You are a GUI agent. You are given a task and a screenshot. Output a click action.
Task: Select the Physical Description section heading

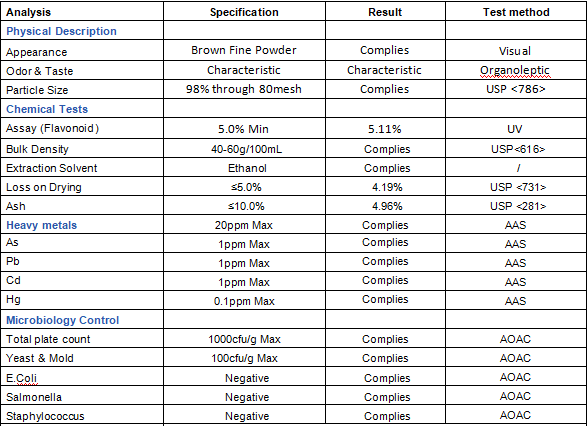point(62,31)
